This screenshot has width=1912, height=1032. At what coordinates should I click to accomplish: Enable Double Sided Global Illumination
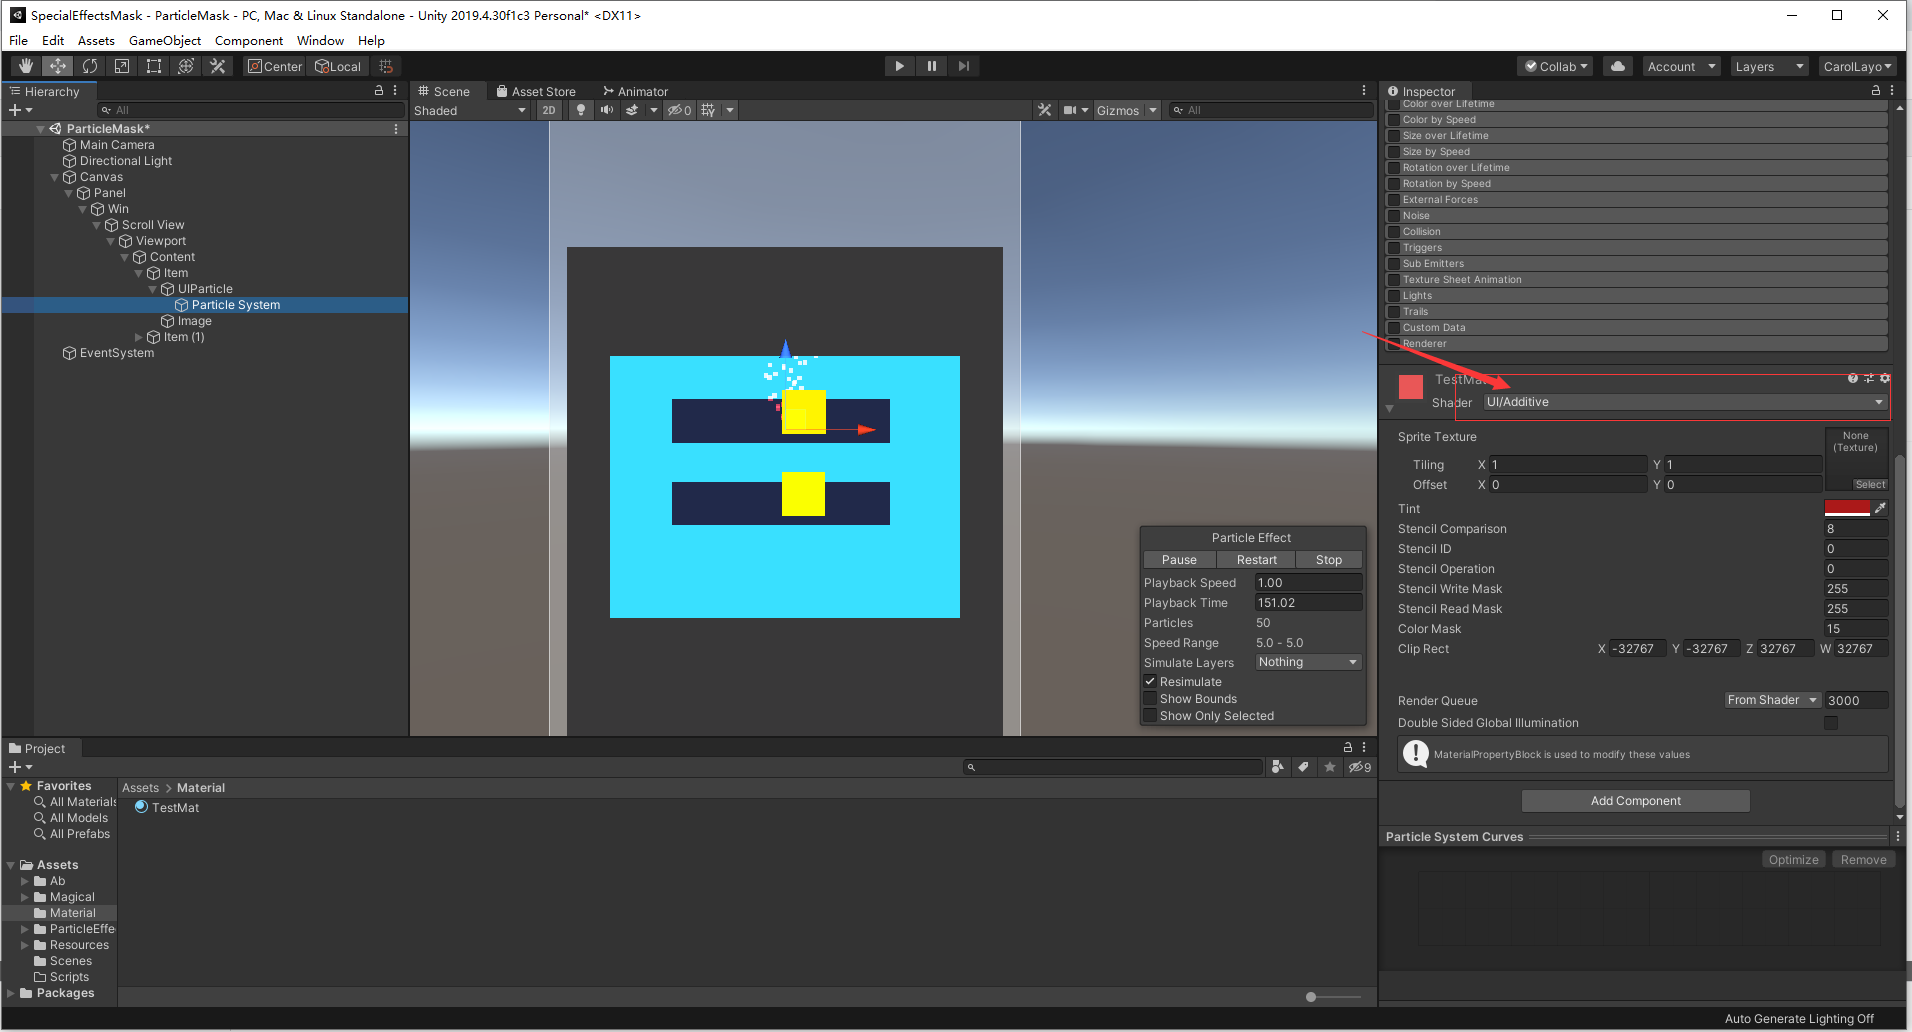tap(1831, 723)
